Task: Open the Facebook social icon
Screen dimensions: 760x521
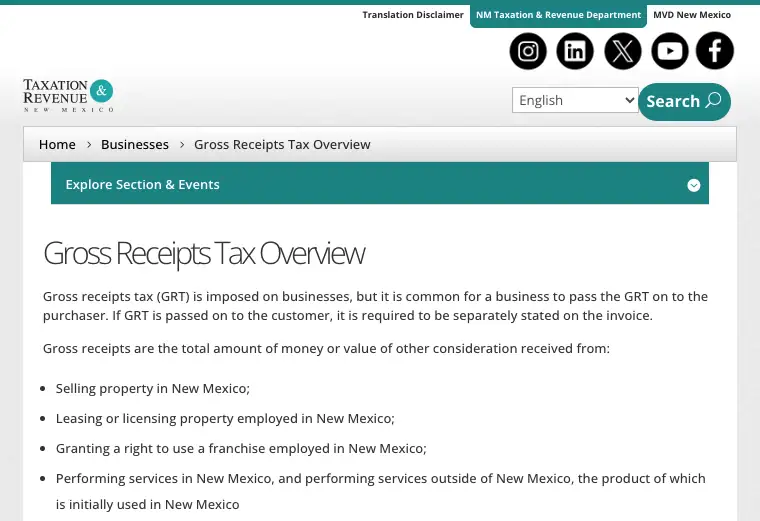Action: pyautogui.click(x=715, y=51)
